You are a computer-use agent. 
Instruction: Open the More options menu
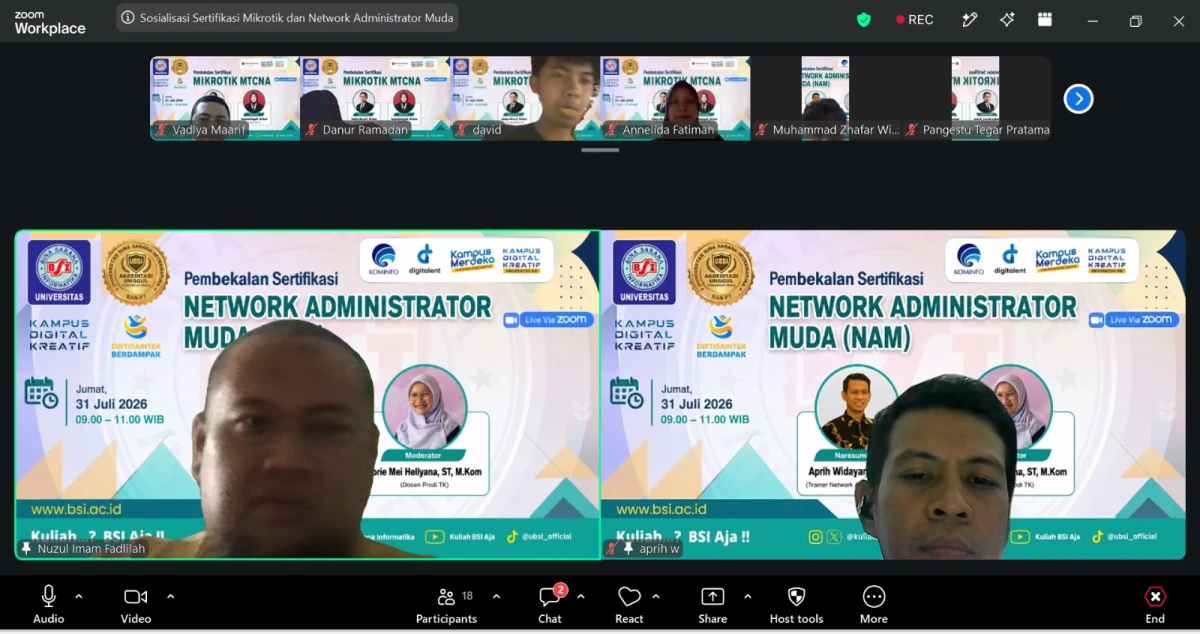873,605
